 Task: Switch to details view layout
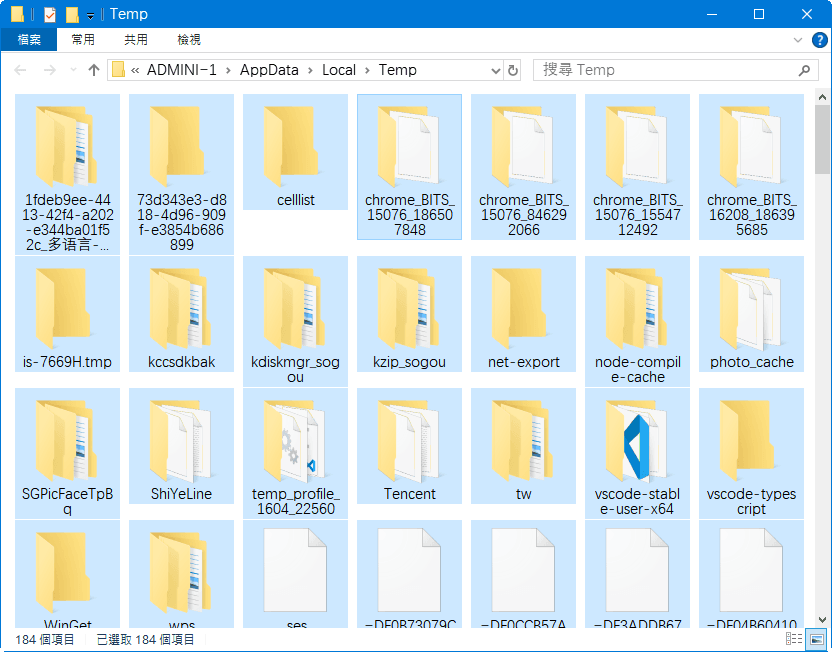794,639
